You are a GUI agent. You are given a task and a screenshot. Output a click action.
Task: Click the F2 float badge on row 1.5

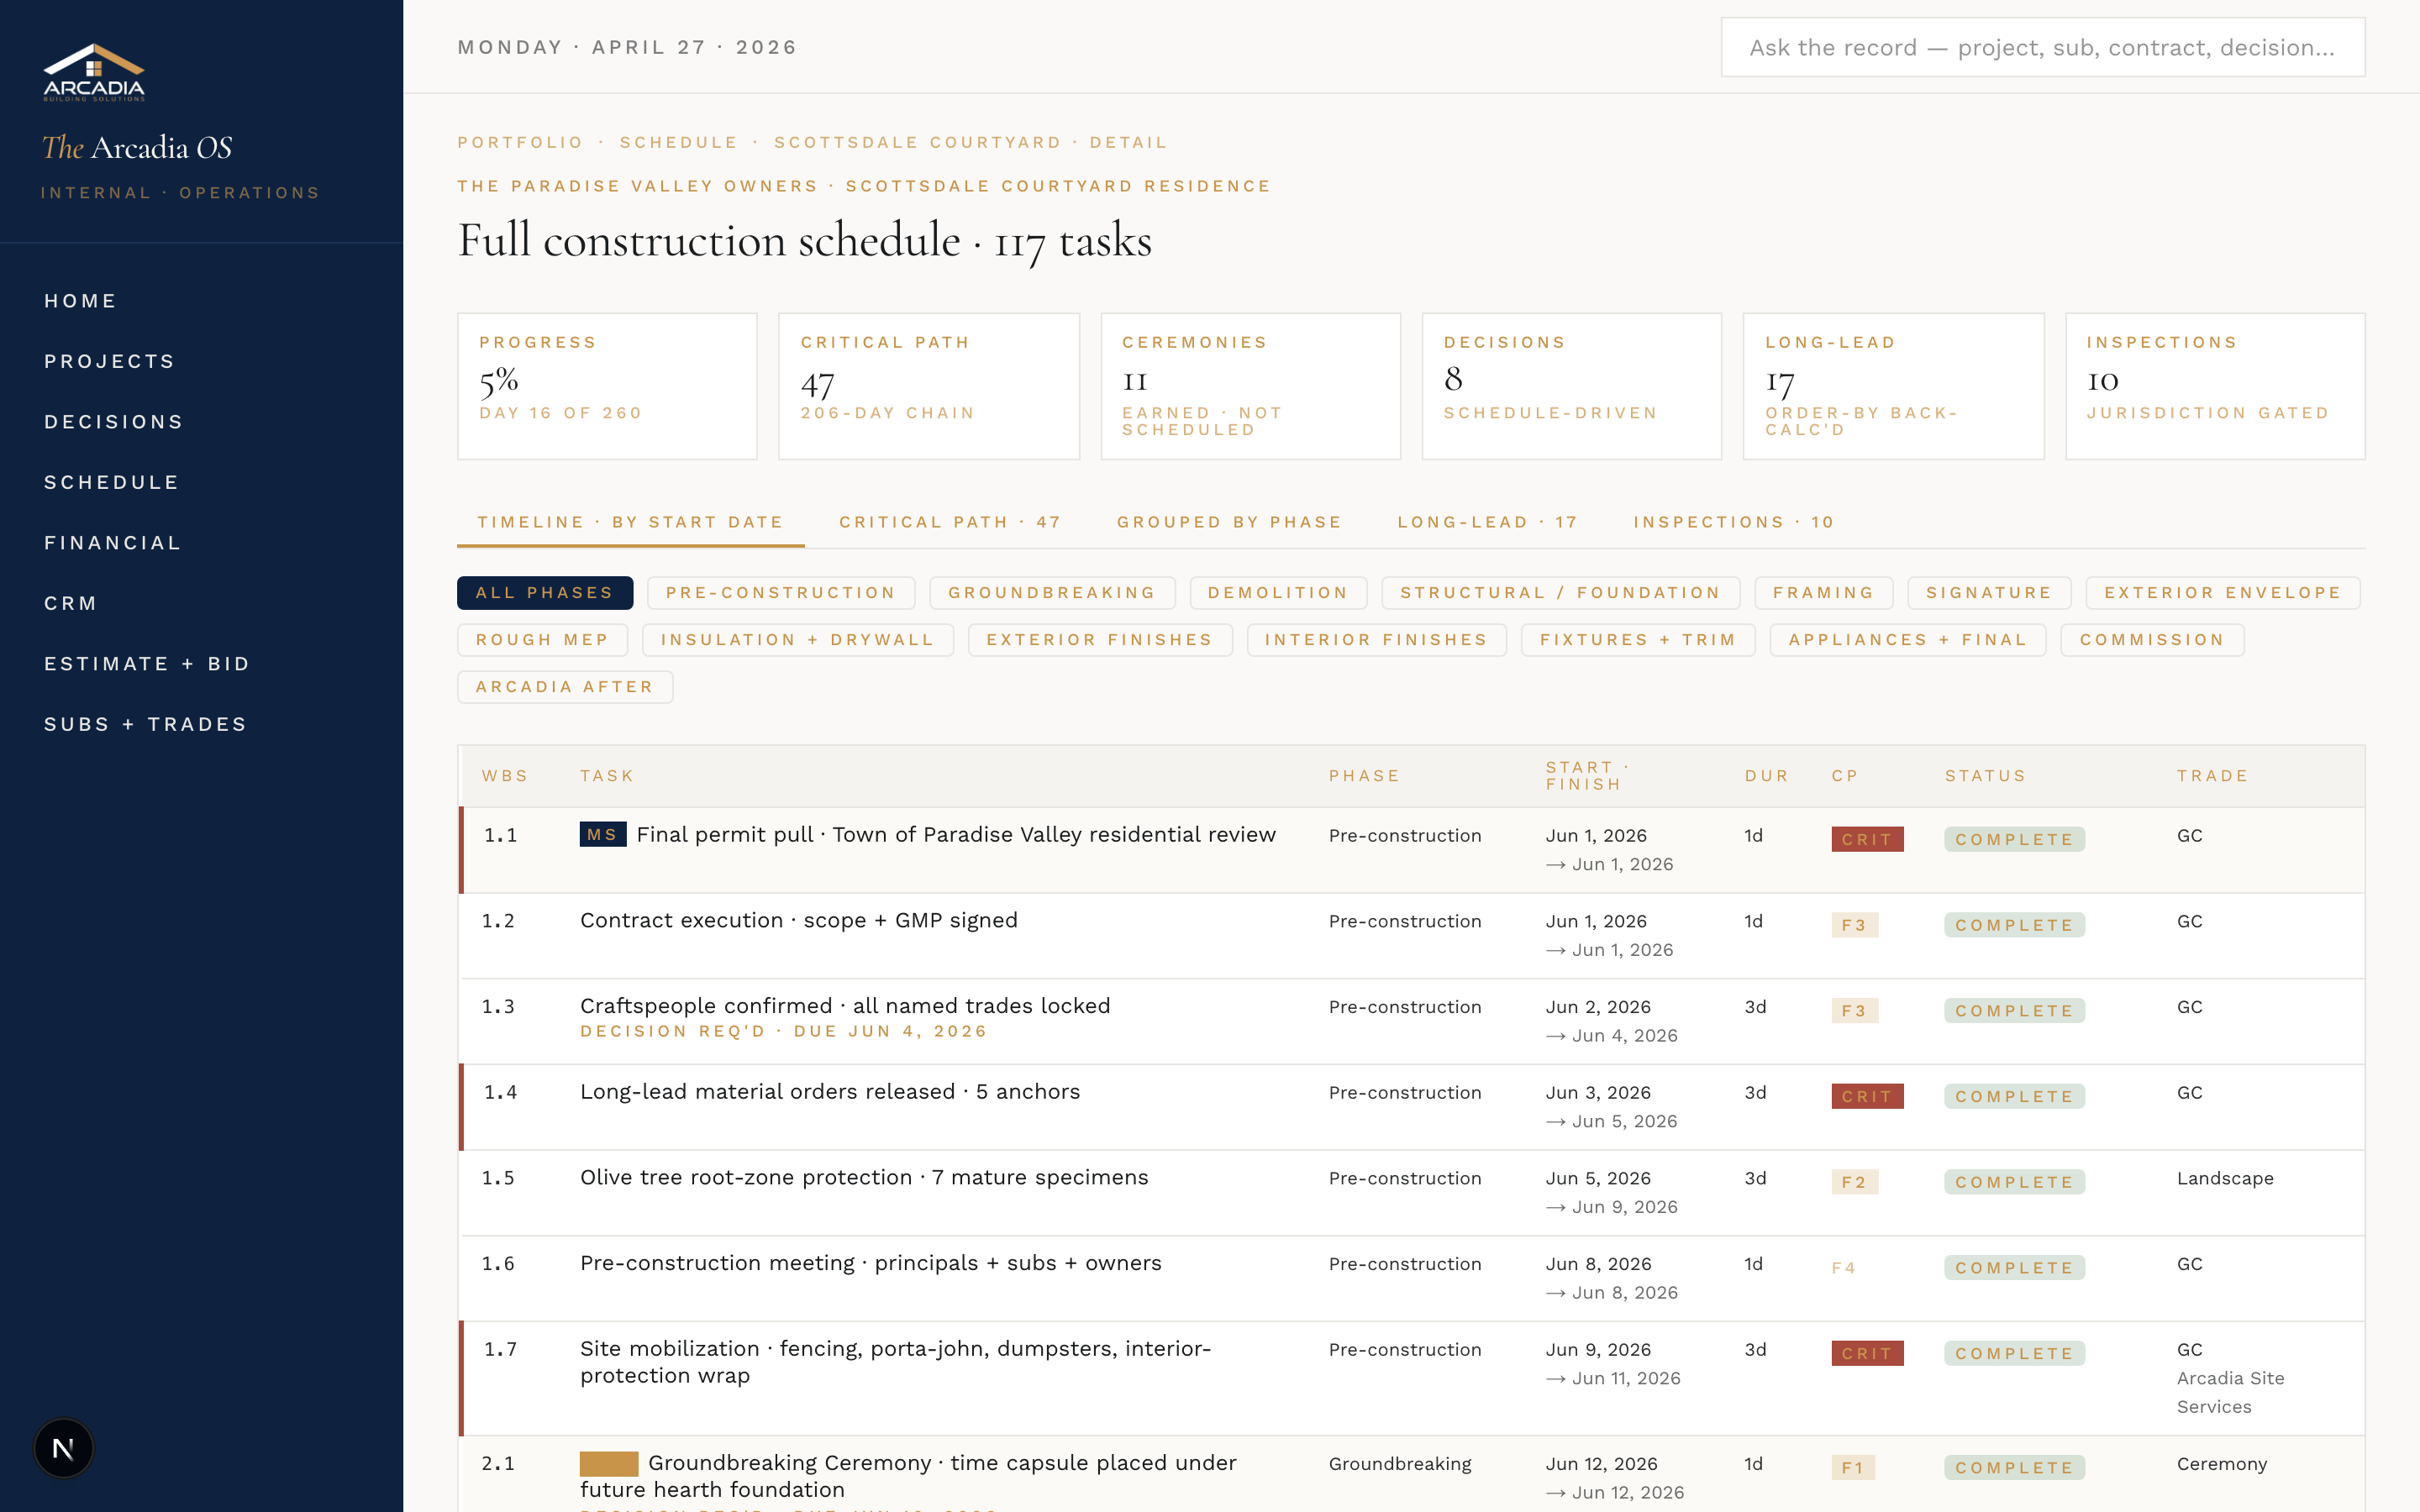point(1854,1182)
